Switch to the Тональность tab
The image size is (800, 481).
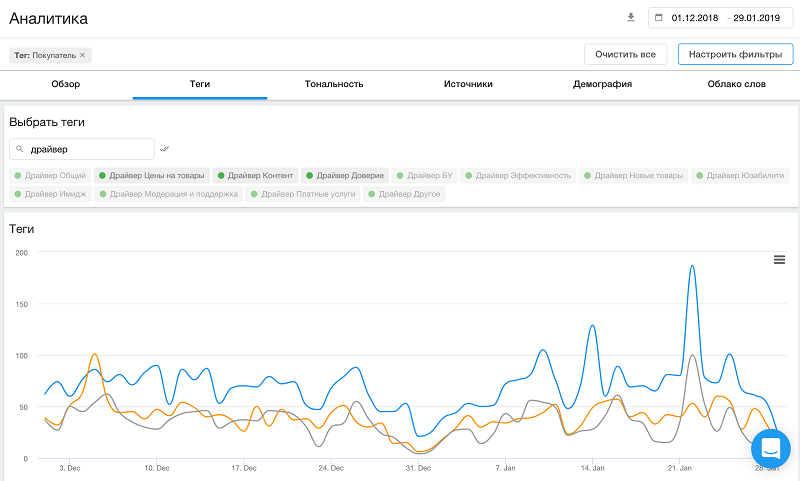tap(333, 85)
